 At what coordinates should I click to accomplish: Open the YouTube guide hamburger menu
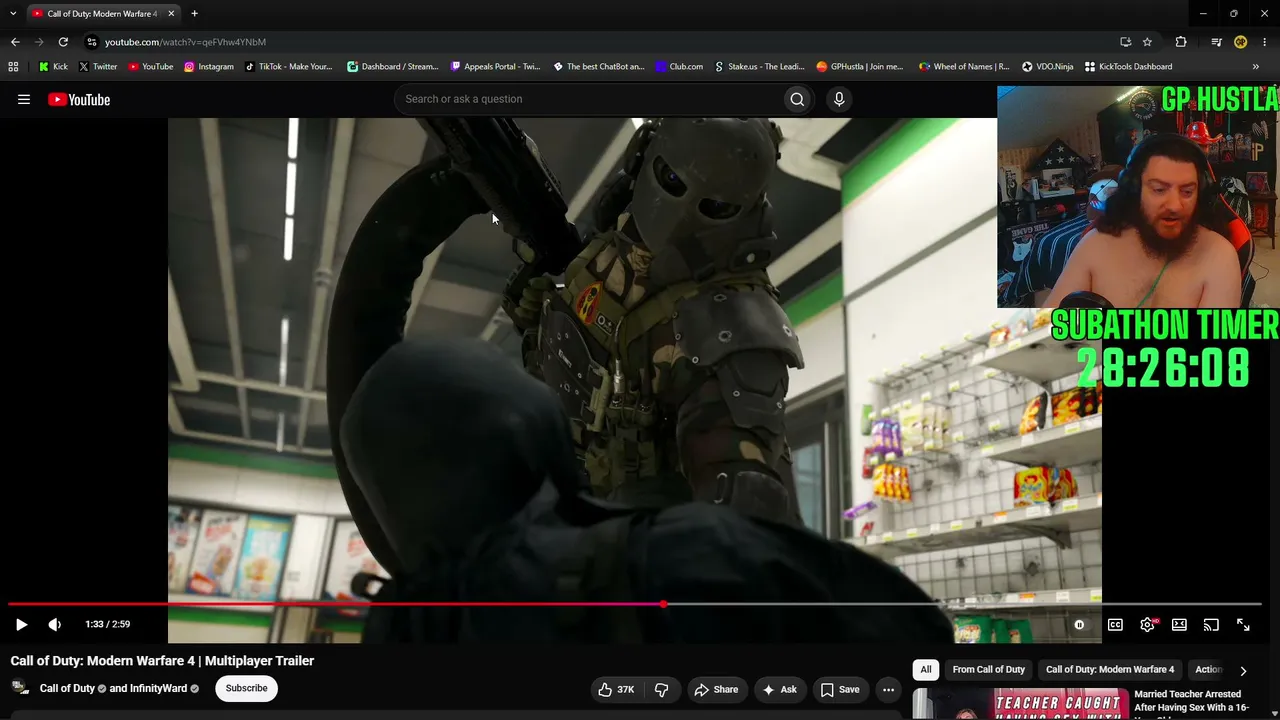point(24,99)
